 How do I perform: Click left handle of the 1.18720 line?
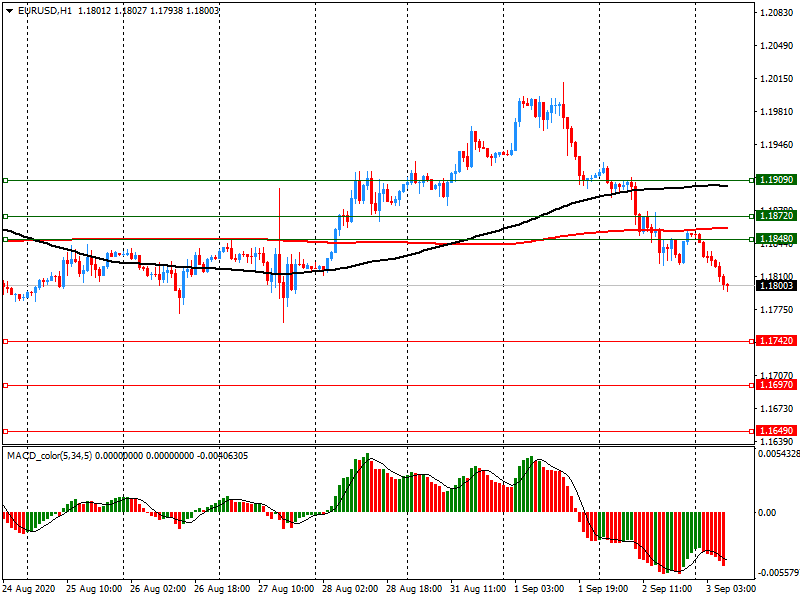5,216
